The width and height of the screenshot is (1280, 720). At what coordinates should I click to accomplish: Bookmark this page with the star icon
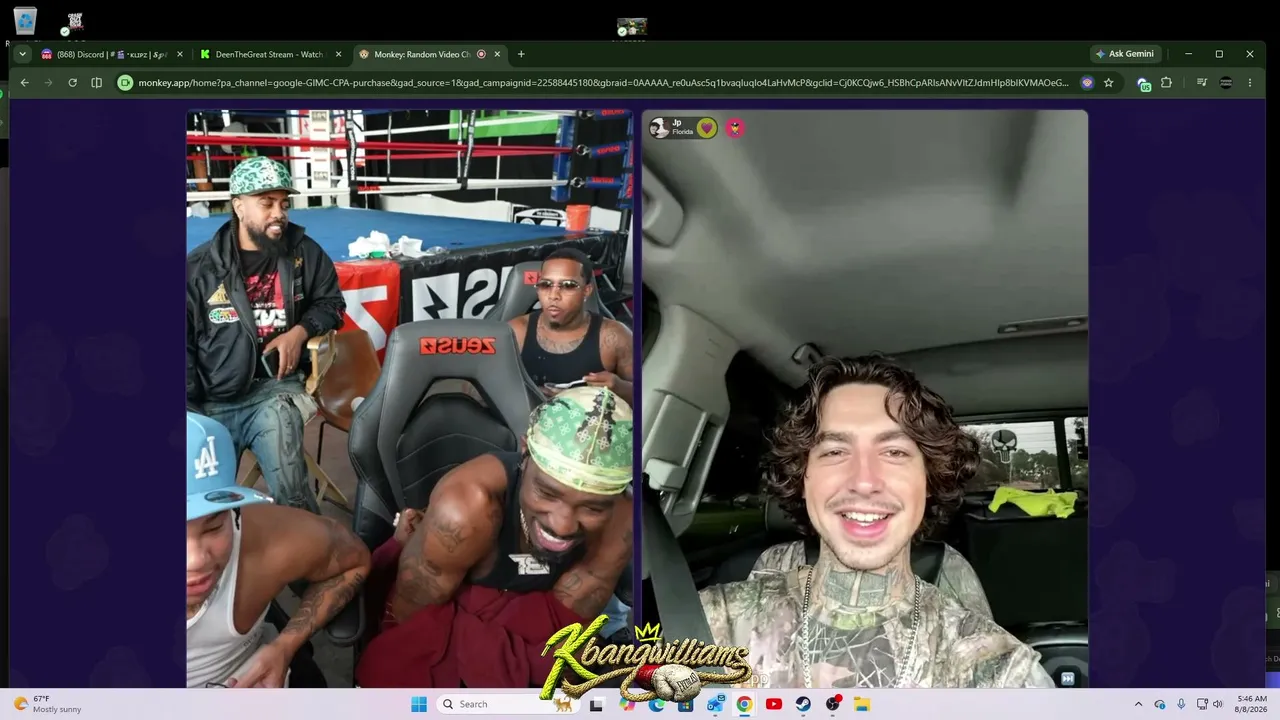[x=1108, y=83]
